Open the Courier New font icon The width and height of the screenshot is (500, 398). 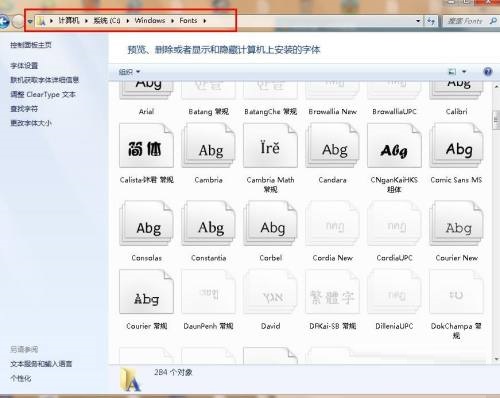[456, 223]
